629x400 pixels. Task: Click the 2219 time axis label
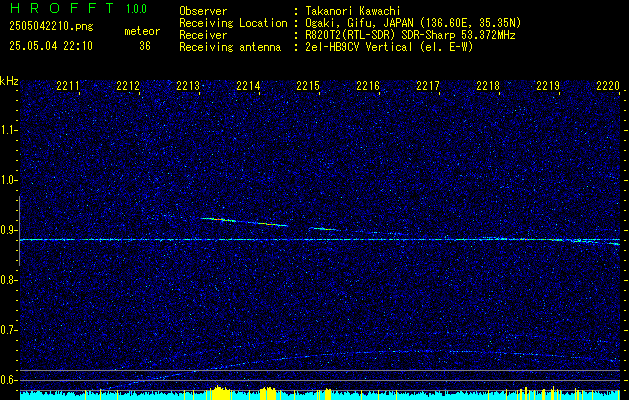click(x=548, y=86)
